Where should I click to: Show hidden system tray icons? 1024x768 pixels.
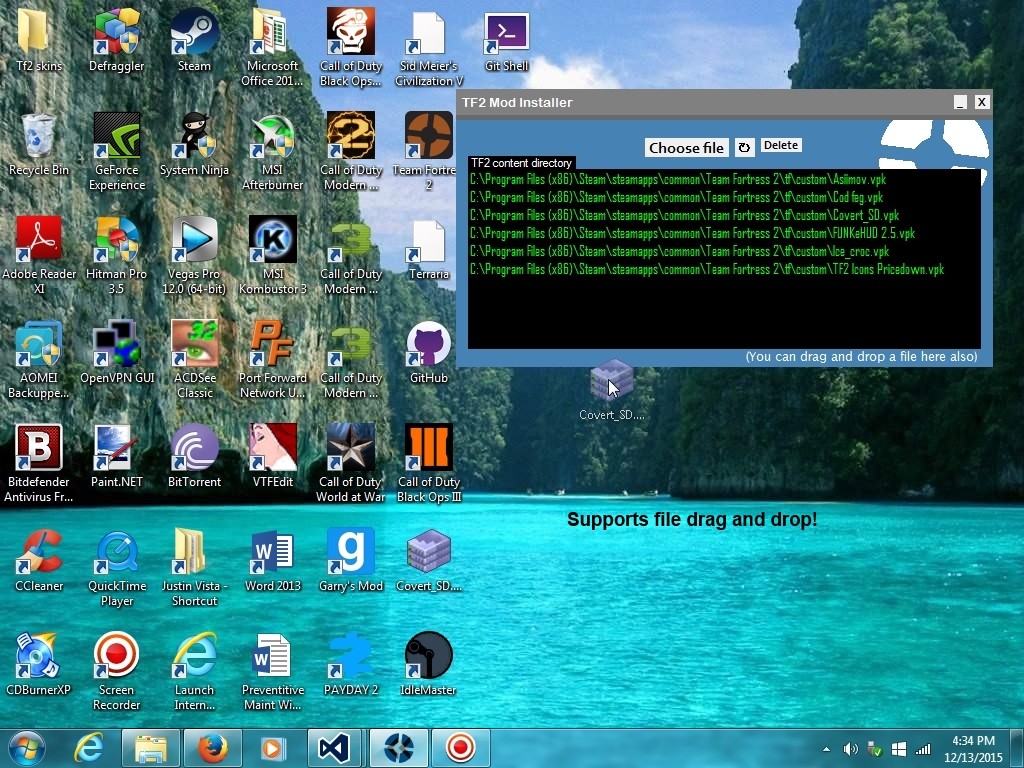click(x=826, y=749)
